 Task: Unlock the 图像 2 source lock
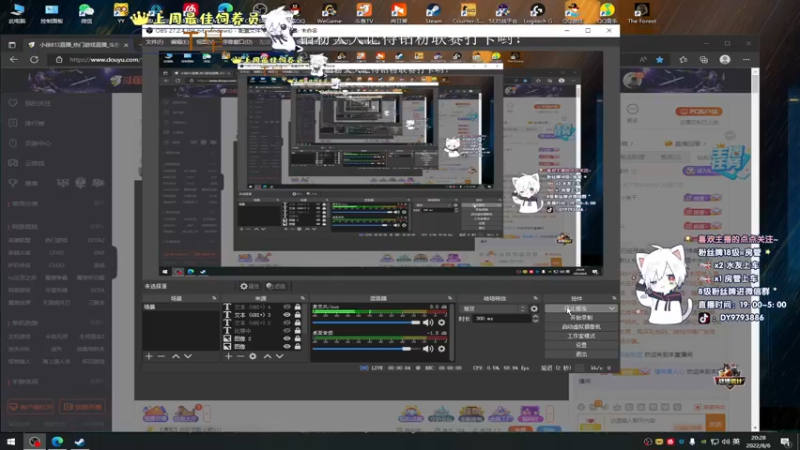click(x=297, y=338)
